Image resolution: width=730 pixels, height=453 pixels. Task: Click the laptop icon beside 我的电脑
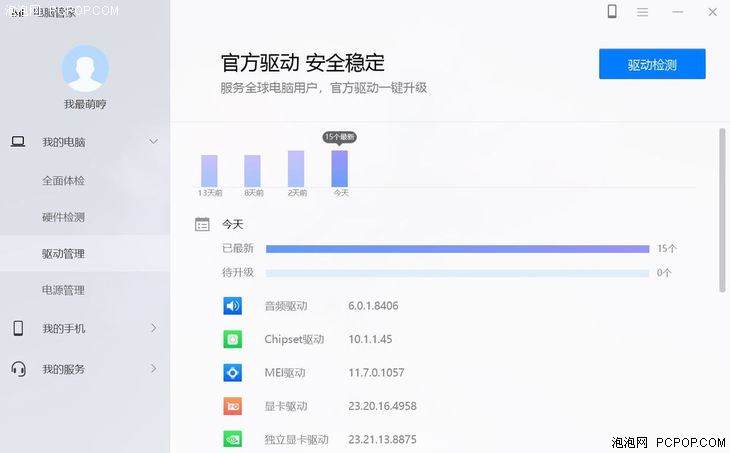click(x=18, y=142)
